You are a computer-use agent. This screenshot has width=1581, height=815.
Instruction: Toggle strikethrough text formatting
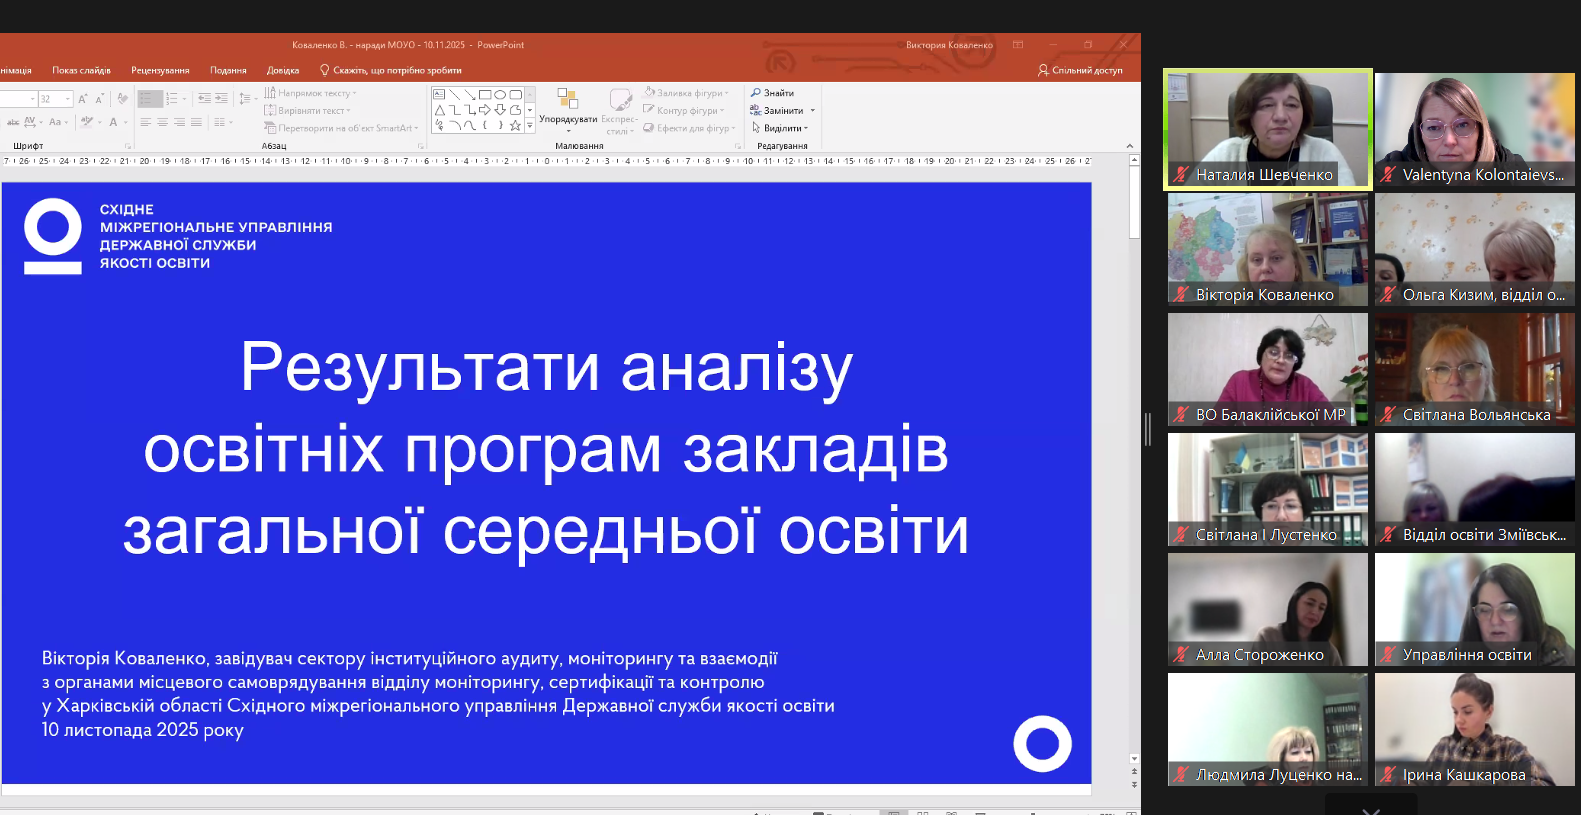pyautogui.click(x=13, y=122)
